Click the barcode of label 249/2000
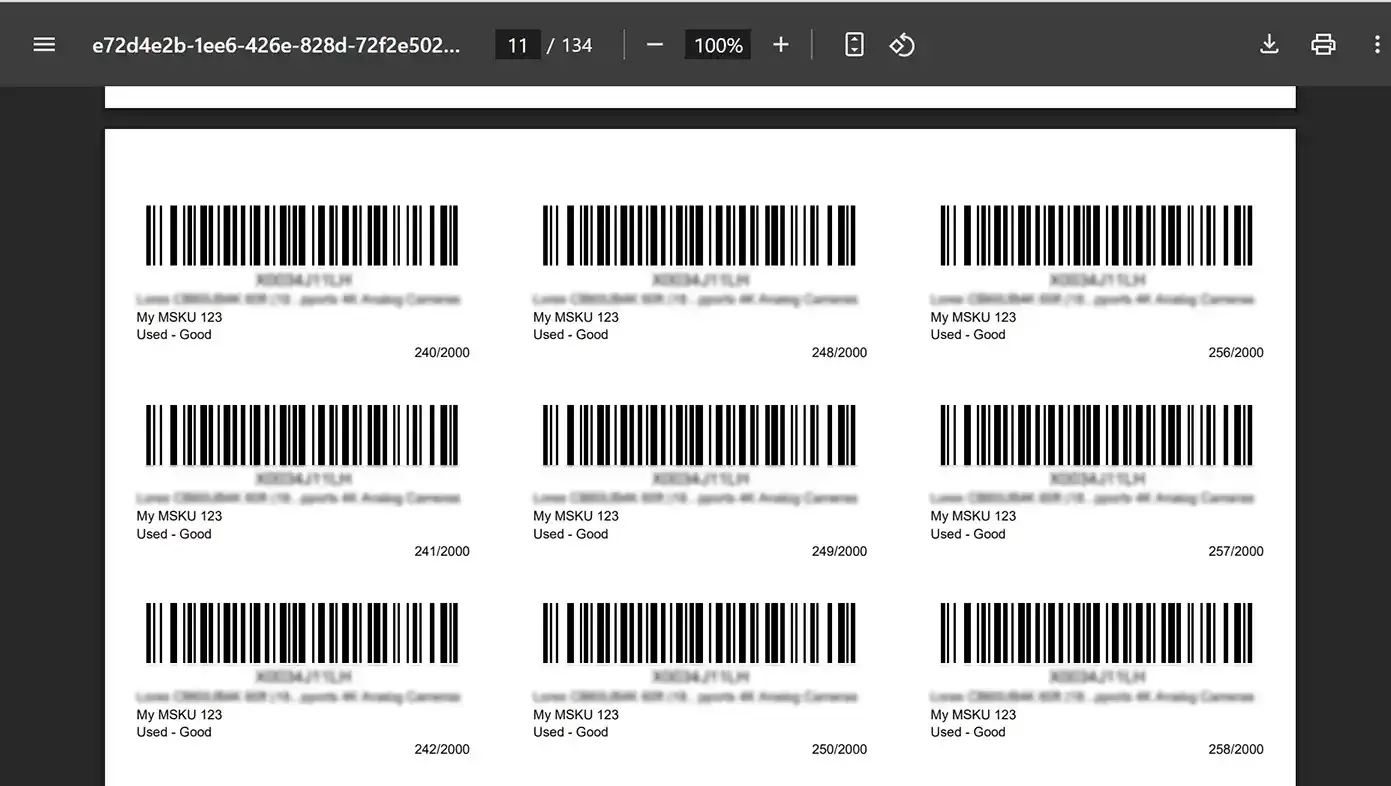1391x786 pixels. point(699,434)
